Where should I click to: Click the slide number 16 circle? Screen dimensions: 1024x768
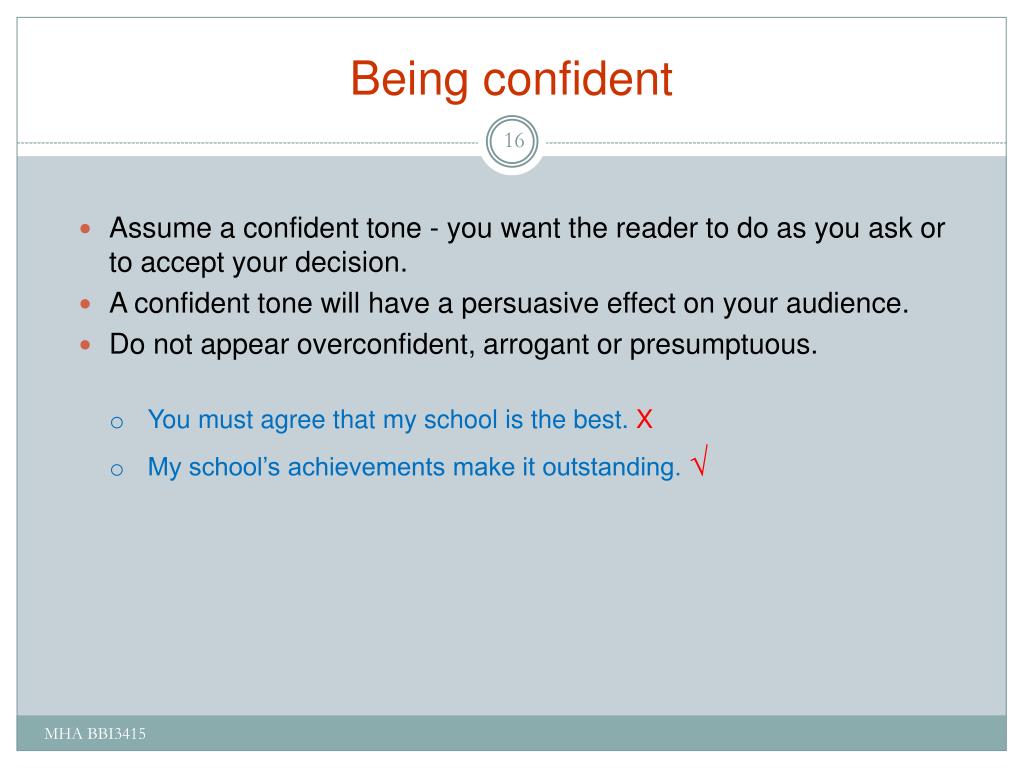513,141
